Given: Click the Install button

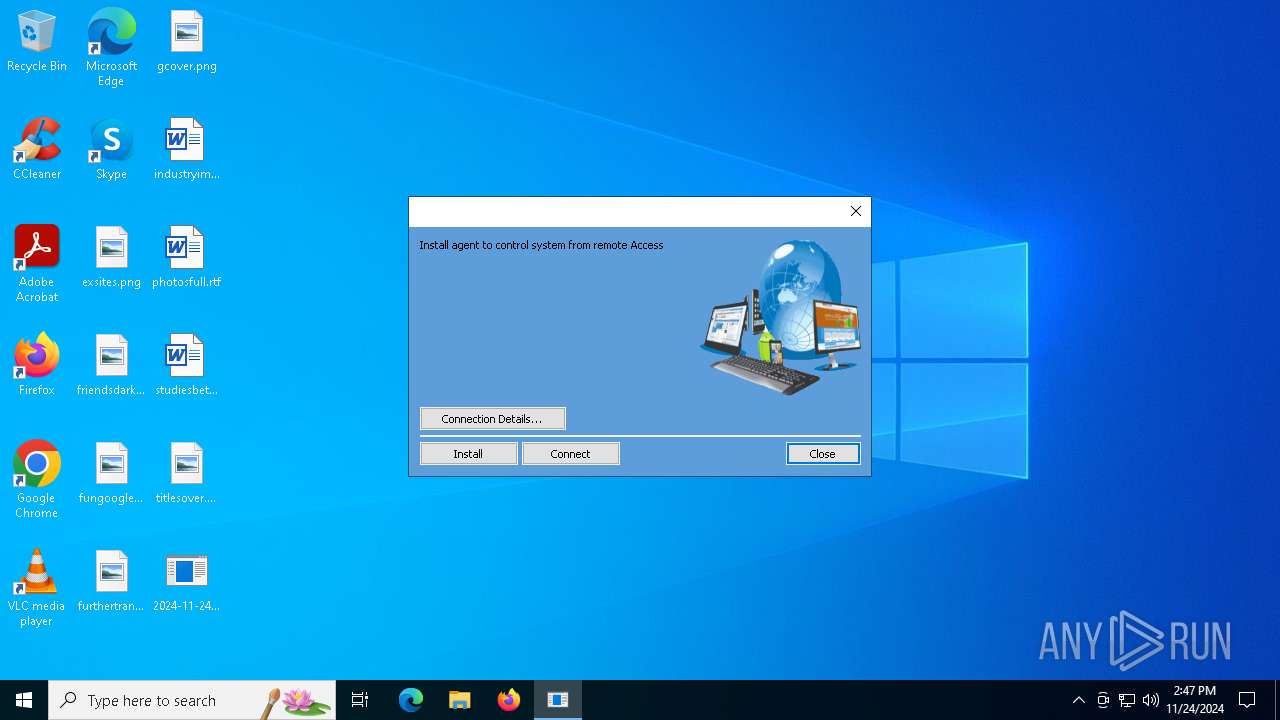Looking at the screenshot, I should point(468,454).
